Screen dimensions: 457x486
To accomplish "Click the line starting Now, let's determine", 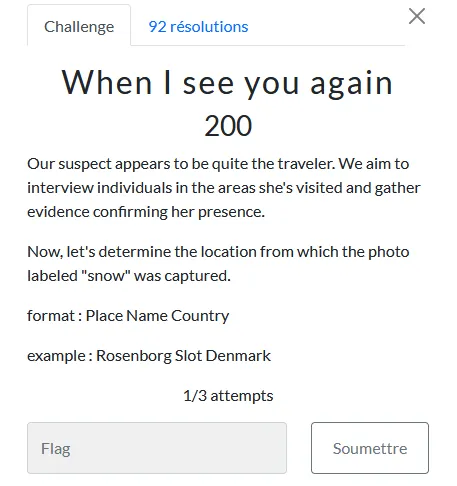I will pyautogui.click(x=218, y=252).
